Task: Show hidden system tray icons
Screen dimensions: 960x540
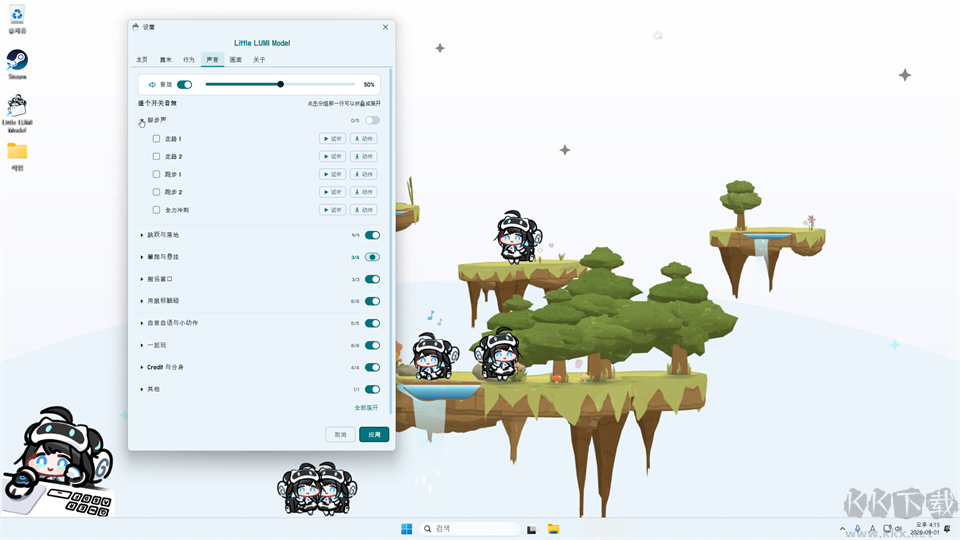Action: [x=842, y=529]
